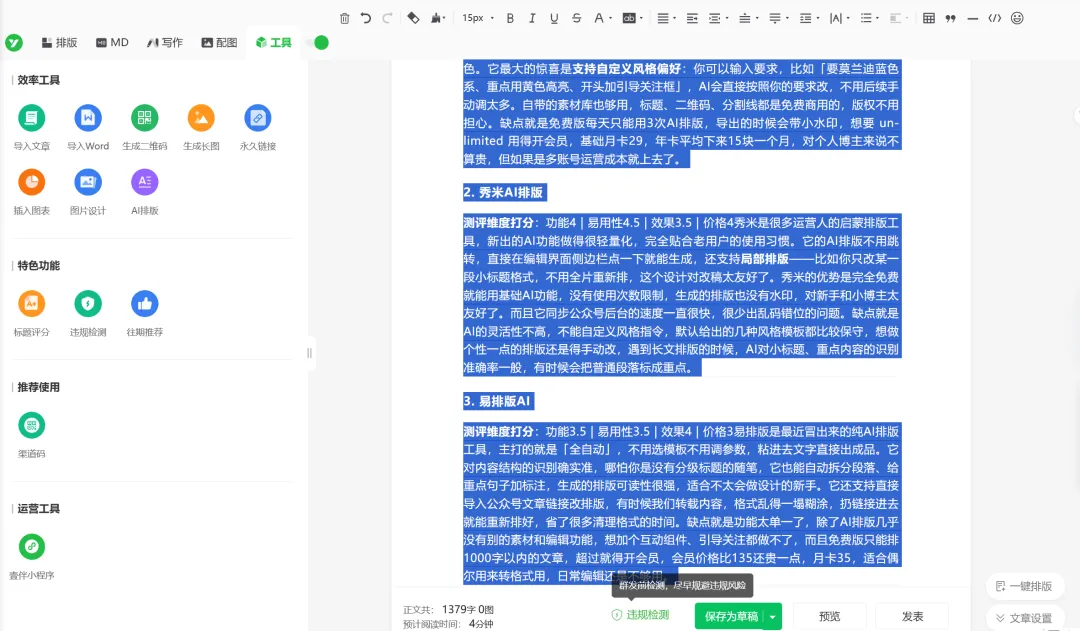The height and width of the screenshot is (631, 1080).
Task: Click the trash clear-content icon
Action: click(x=344, y=19)
